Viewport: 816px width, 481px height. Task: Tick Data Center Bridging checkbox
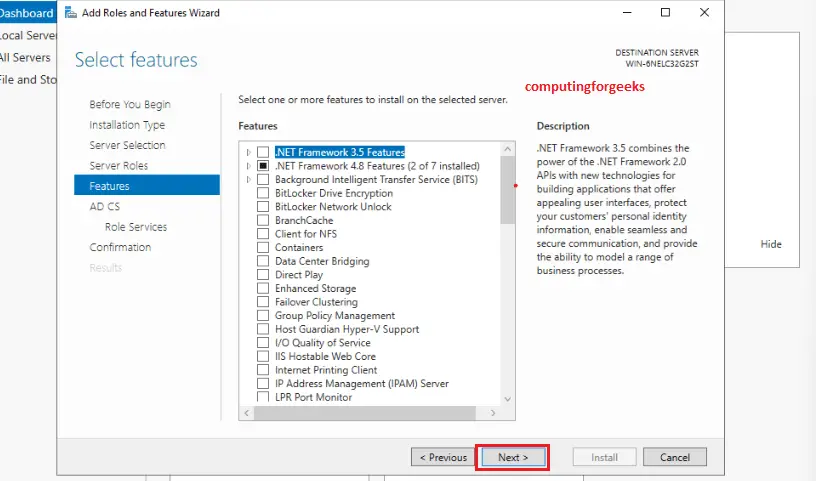[x=263, y=261]
